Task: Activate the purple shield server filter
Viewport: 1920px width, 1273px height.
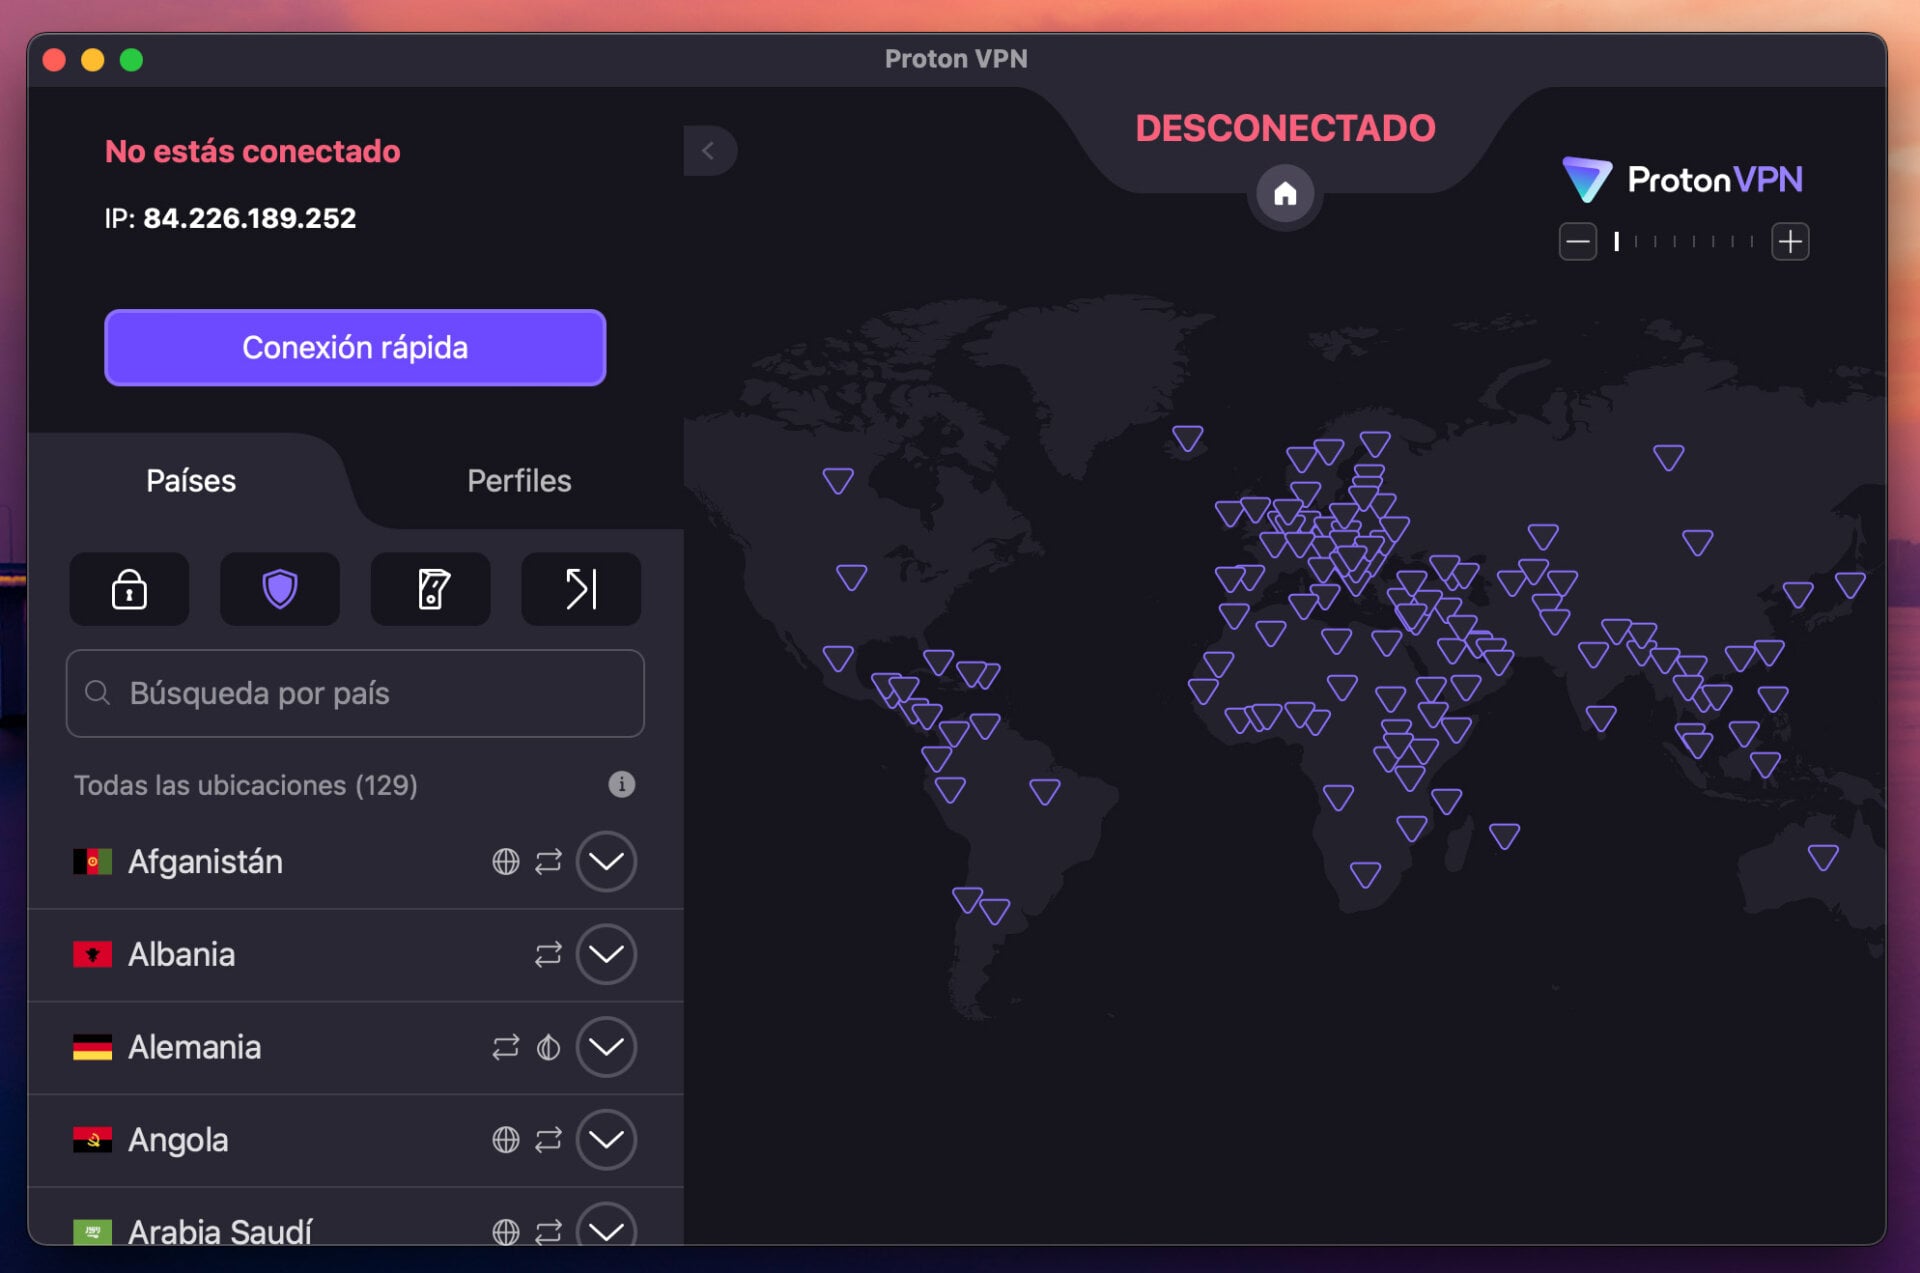Action: (280, 589)
